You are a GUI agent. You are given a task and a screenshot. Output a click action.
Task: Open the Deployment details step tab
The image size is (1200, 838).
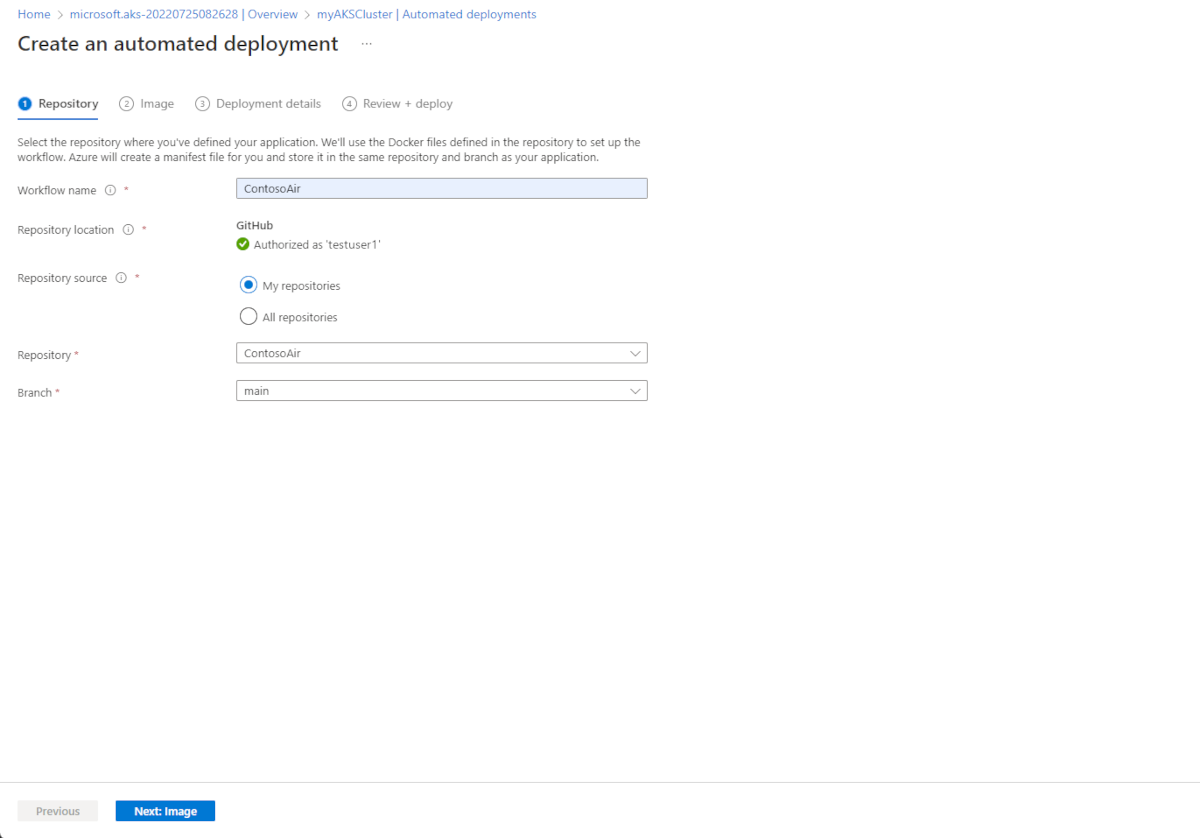258,104
